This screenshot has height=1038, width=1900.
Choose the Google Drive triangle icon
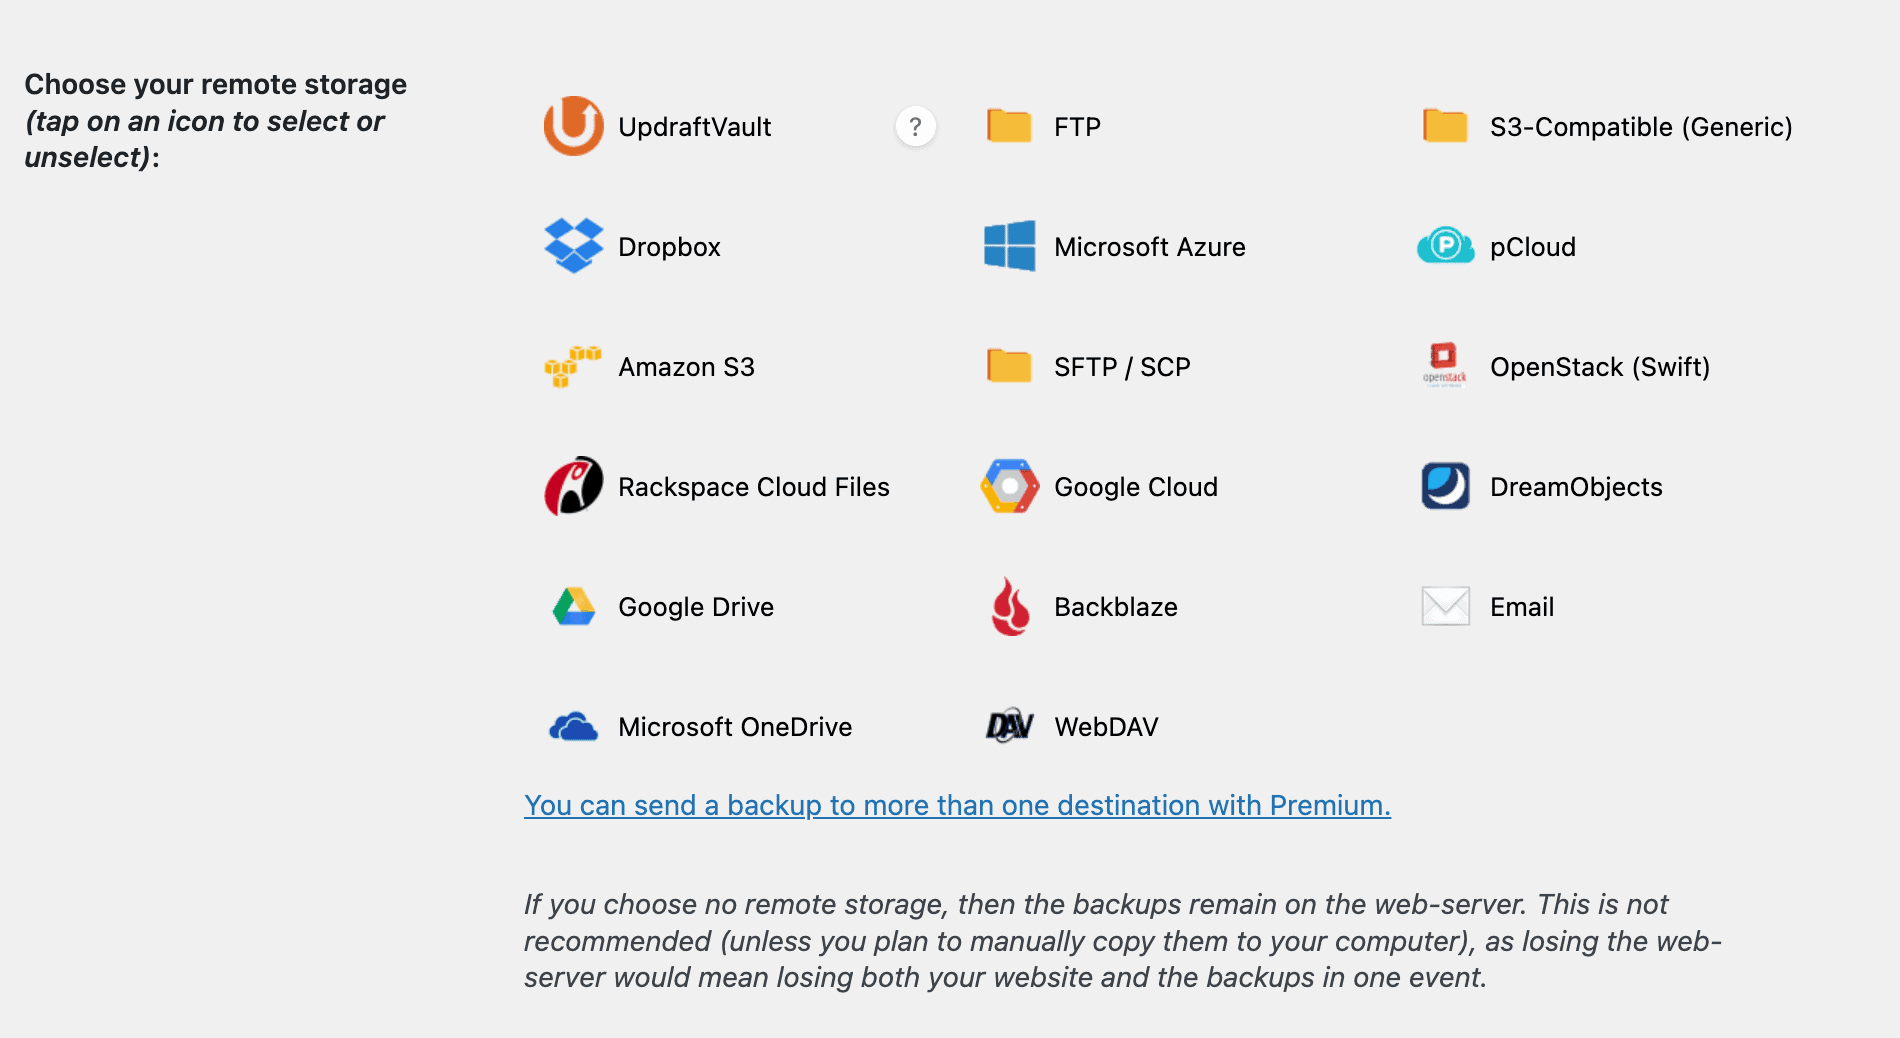[x=573, y=606]
